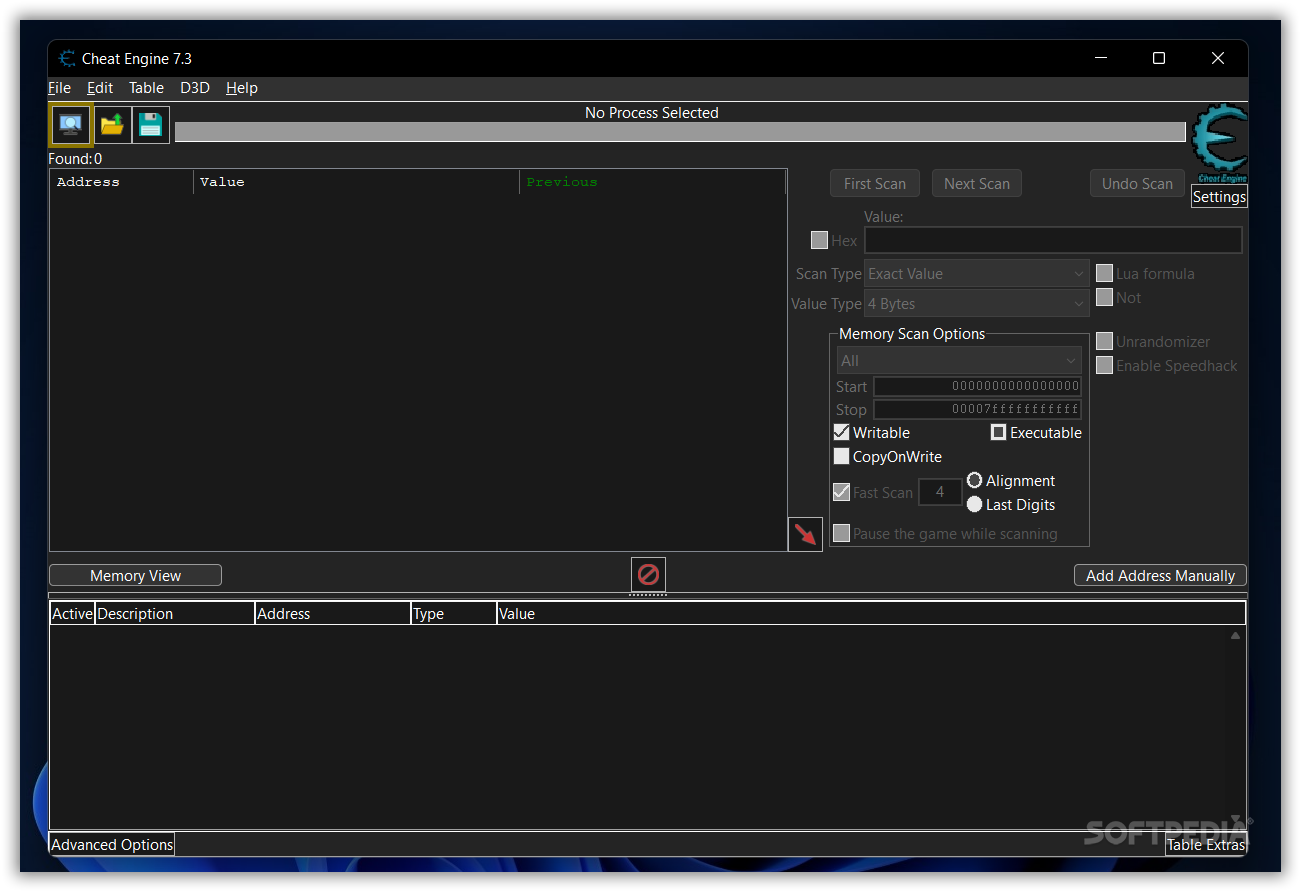Click the Description column header
This screenshot has height=892, width=1301.
point(175,613)
